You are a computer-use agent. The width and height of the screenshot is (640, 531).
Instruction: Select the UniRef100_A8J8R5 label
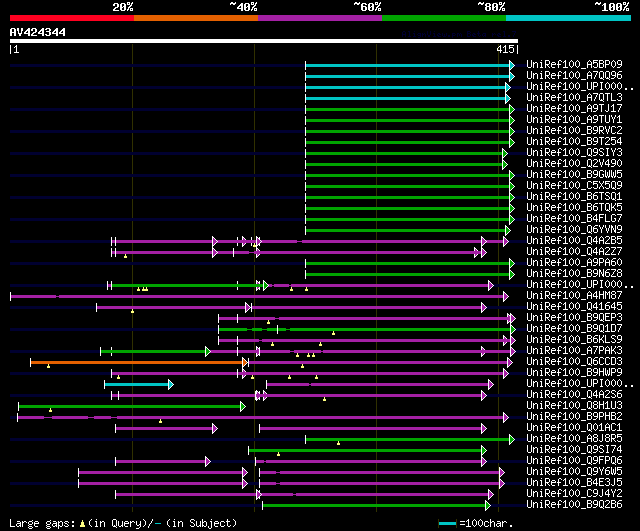[x=574, y=439]
